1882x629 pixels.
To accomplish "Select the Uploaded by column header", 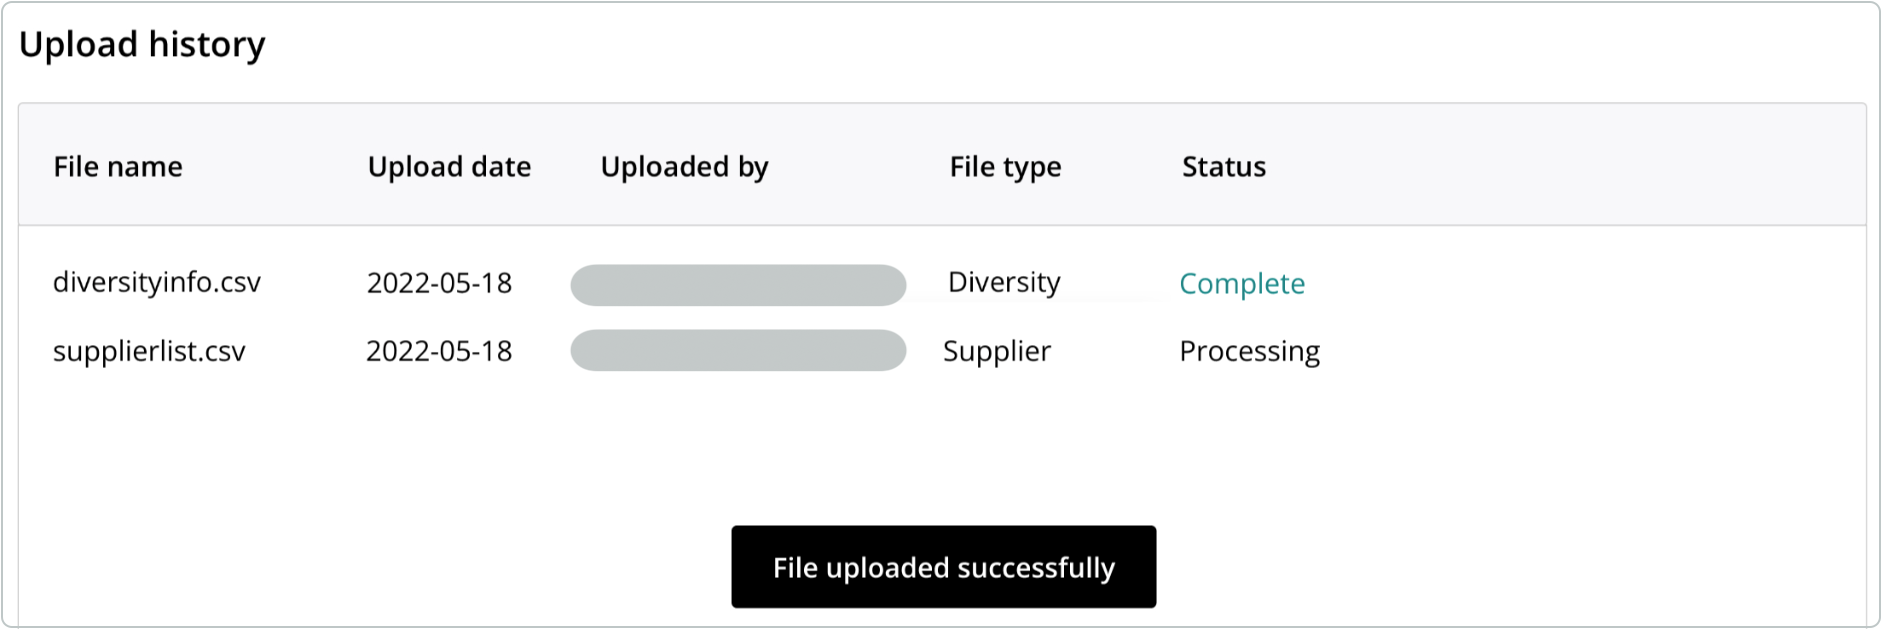I will [684, 167].
